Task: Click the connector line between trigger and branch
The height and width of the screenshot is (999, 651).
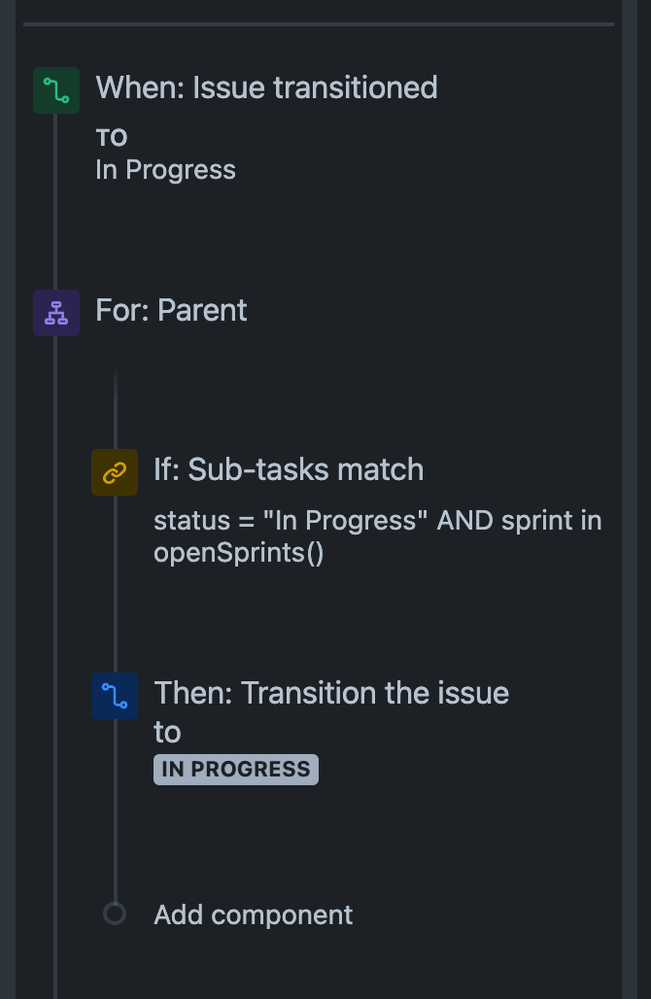Action: pyautogui.click(x=55, y=201)
